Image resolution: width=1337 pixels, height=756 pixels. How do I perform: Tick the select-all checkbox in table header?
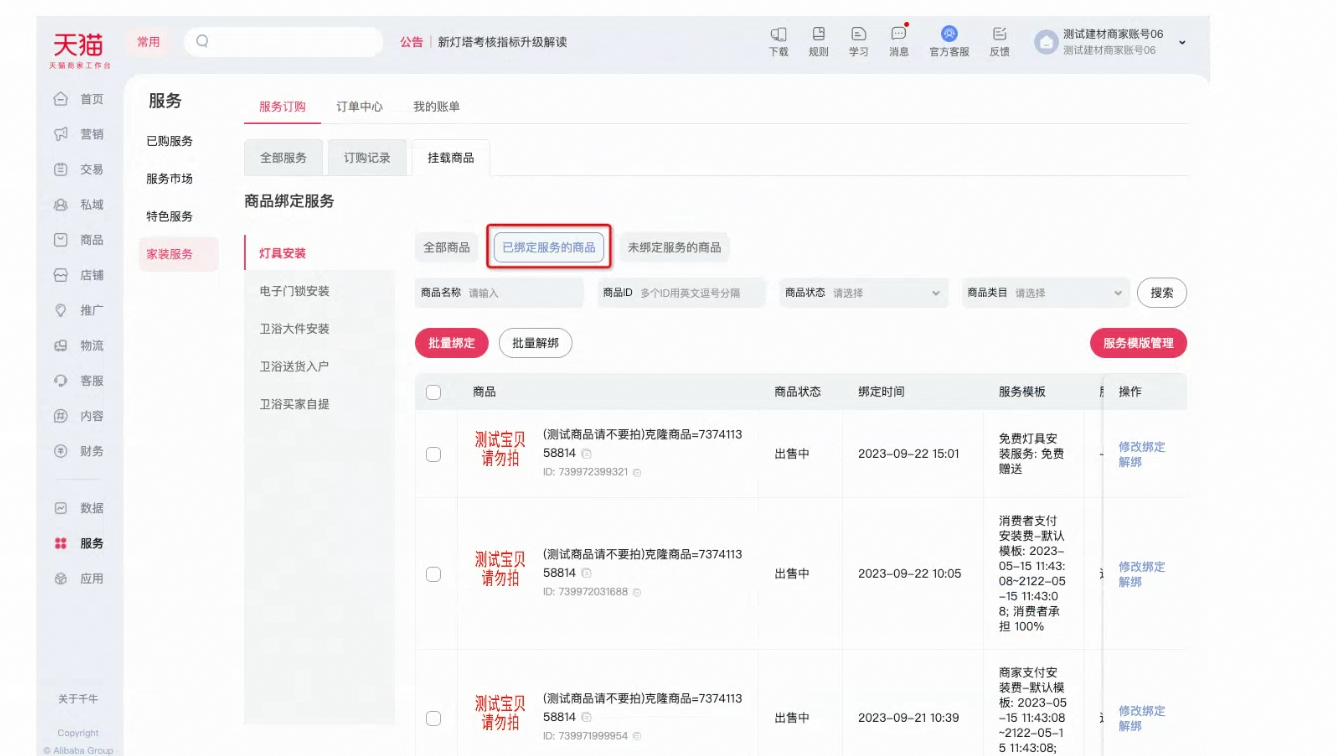pyautogui.click(x=433, y=392)
